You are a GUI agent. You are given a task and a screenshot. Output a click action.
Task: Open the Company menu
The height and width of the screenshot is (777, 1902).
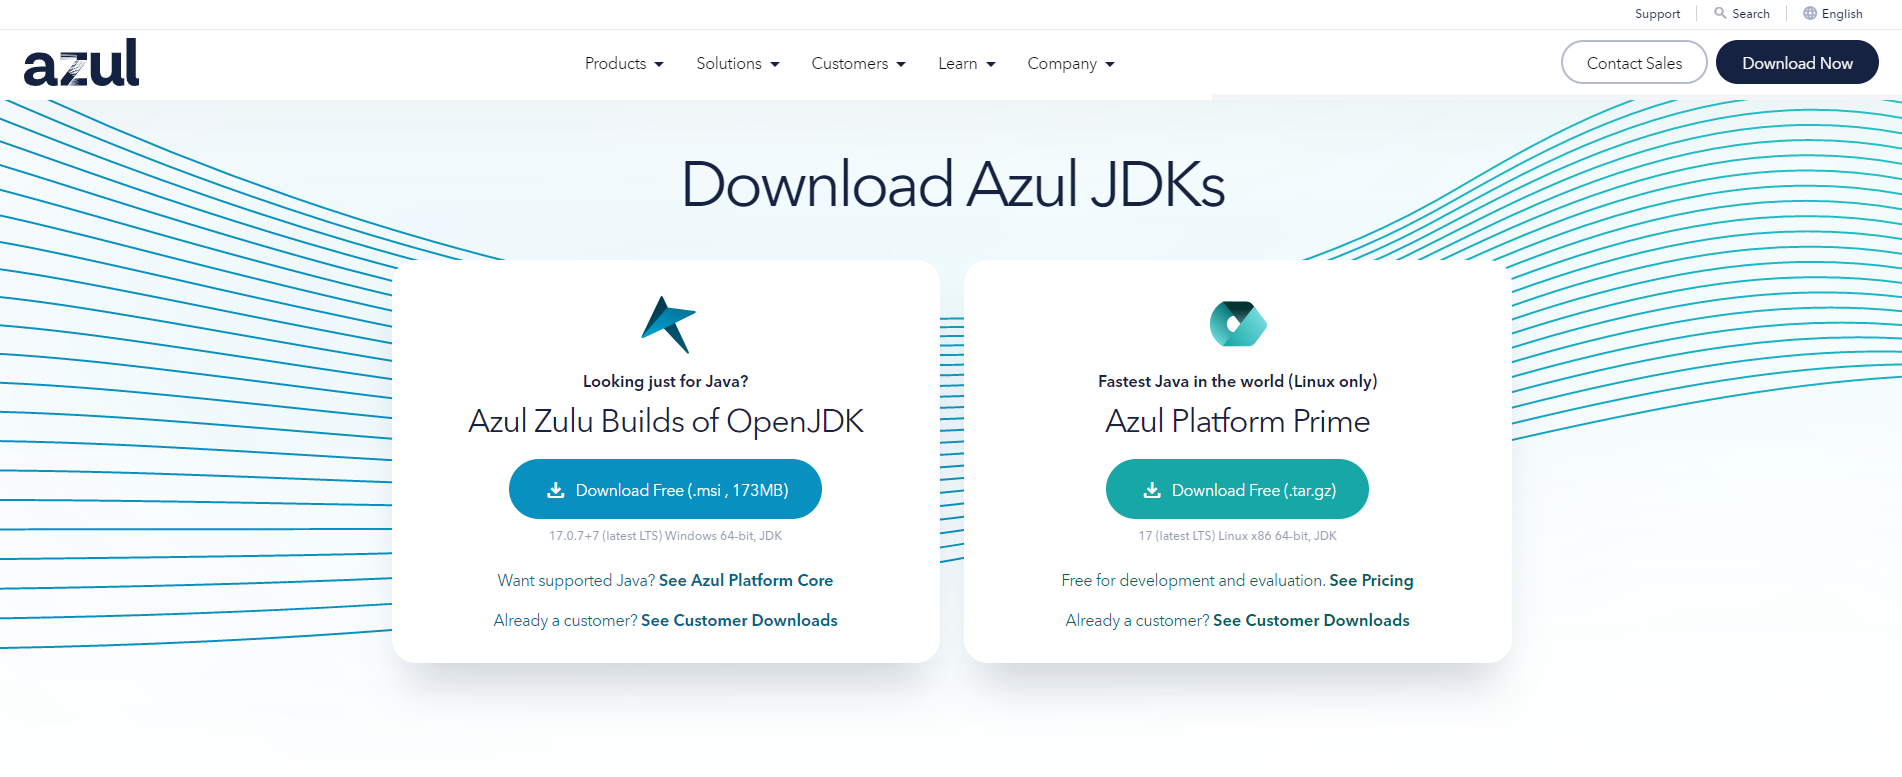[x=1071, y=63]
